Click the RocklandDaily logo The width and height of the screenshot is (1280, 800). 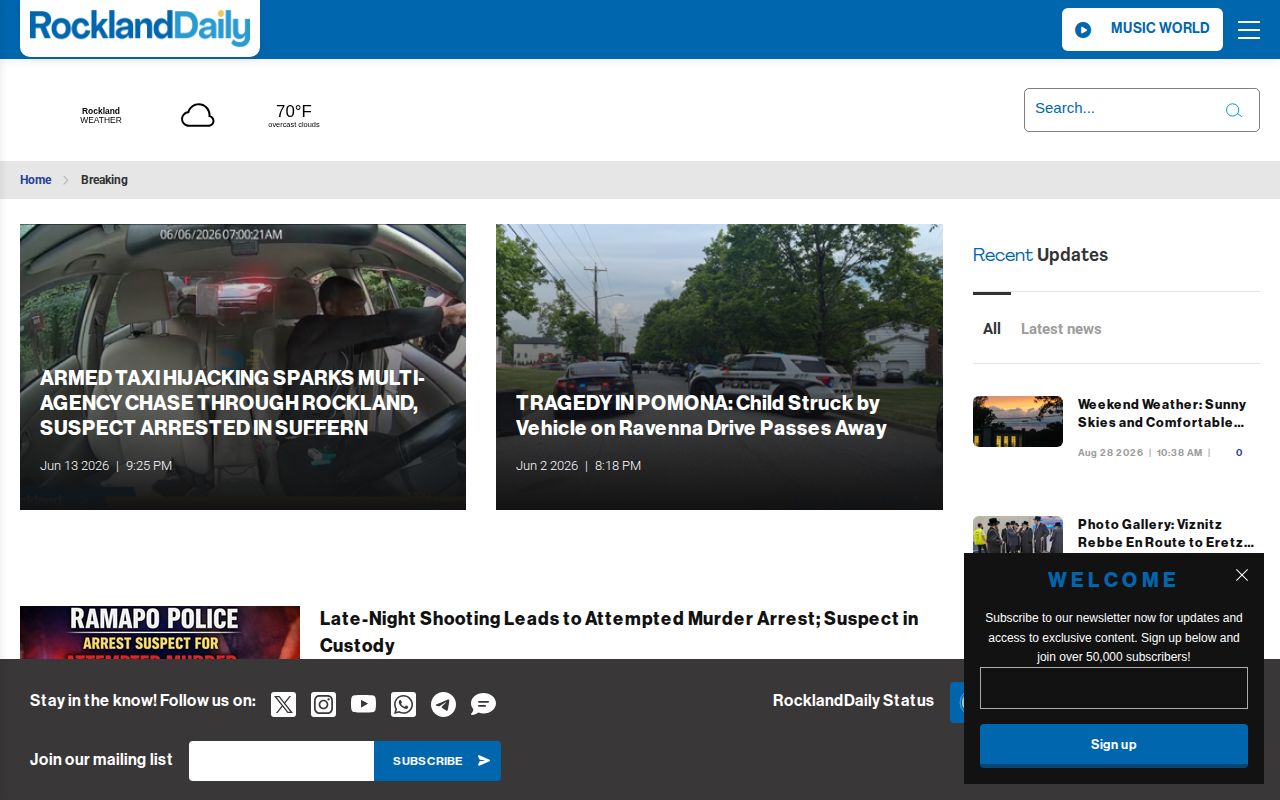[140, 27]
